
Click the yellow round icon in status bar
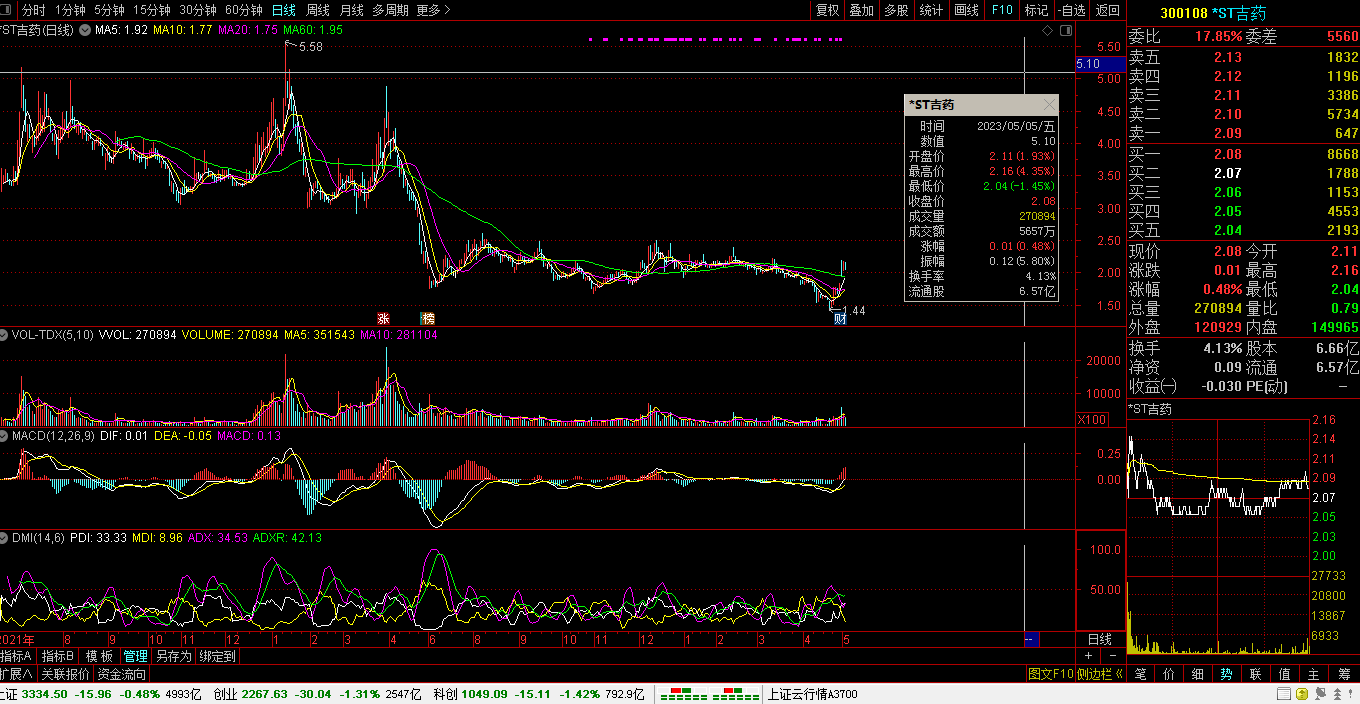pos(1302,693)
